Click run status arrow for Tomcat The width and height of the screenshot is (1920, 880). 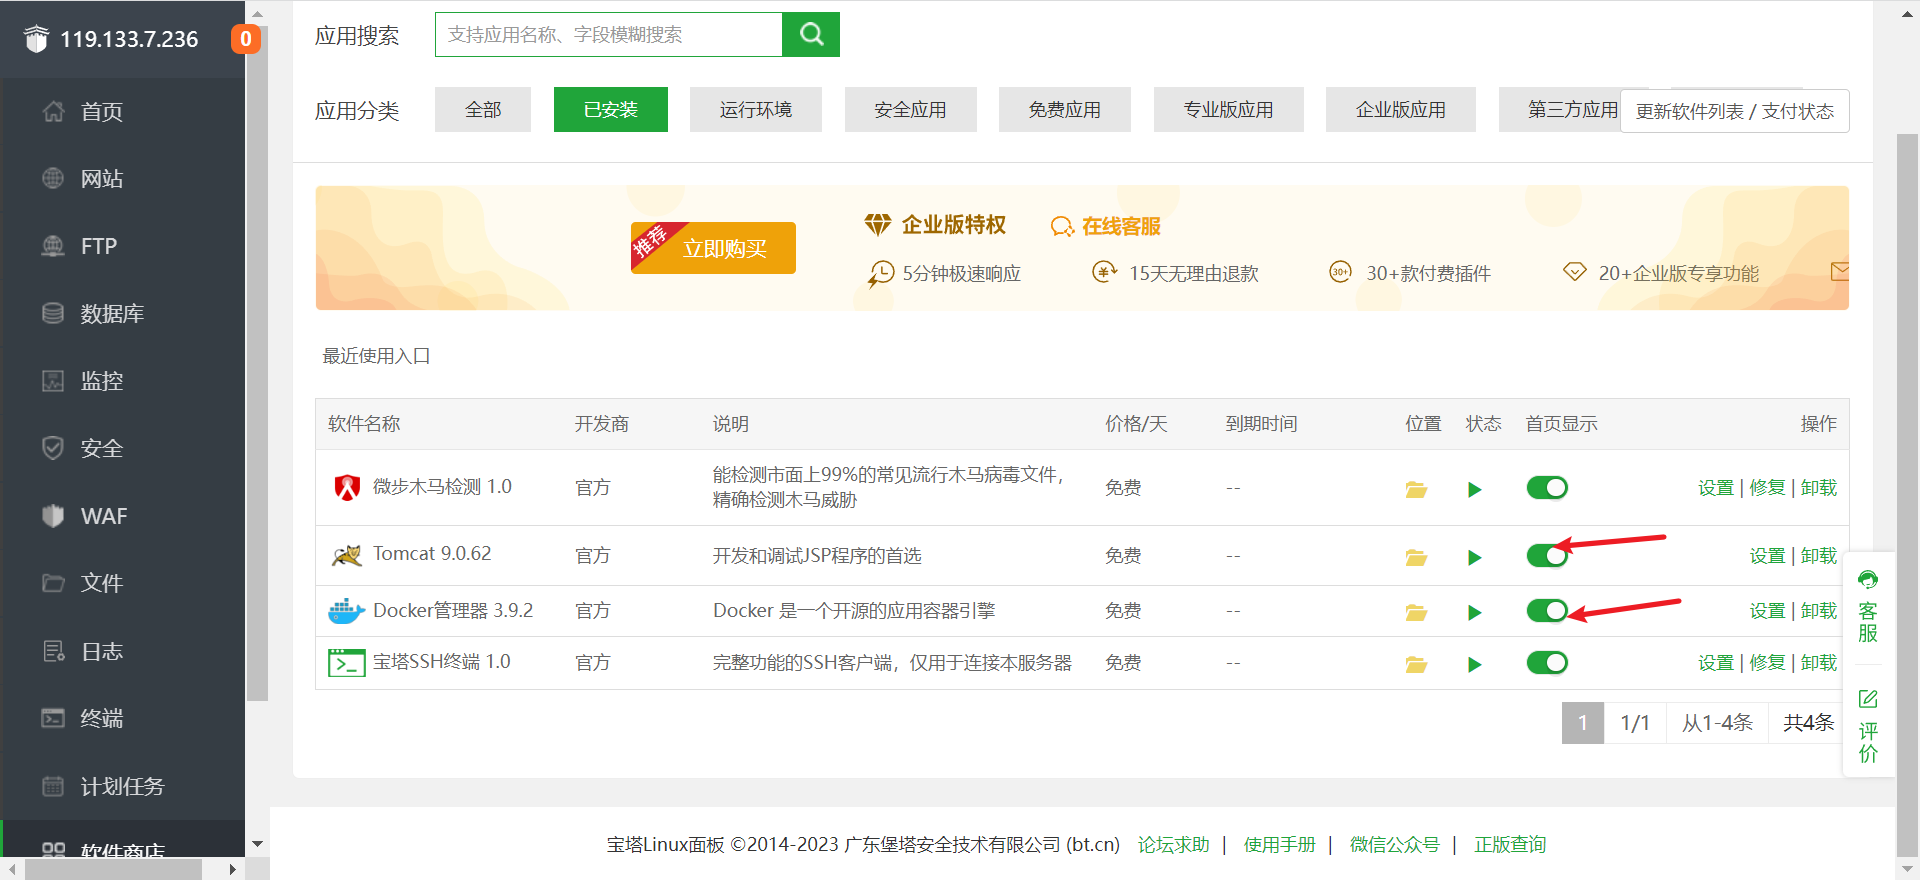1474,557
